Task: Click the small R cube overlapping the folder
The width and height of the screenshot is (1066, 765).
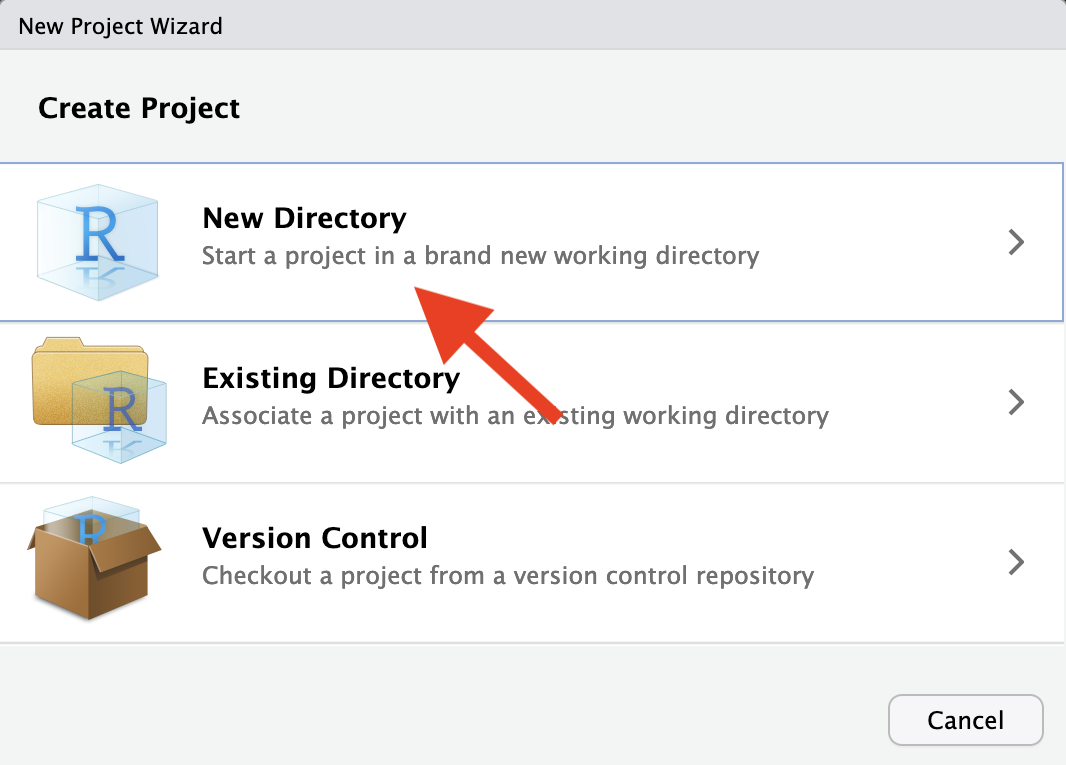Action: (120, 417)
